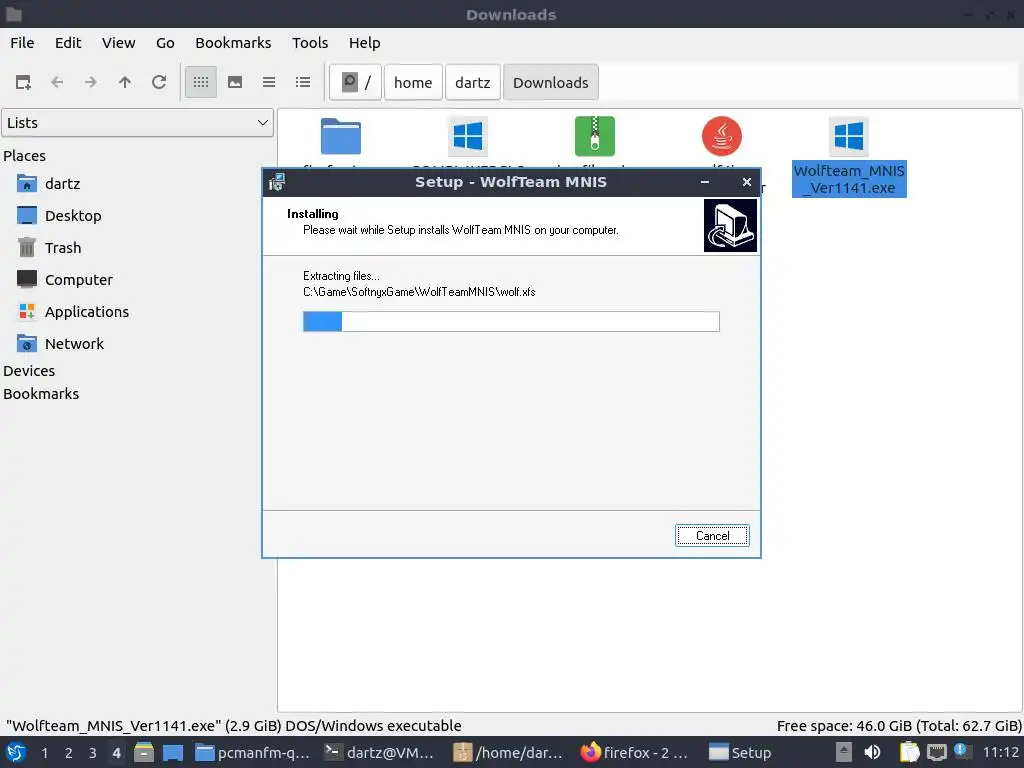The width and height of the screenshot is (1024, 768).
Task: Click the root path button
Action: pos(355,82)
